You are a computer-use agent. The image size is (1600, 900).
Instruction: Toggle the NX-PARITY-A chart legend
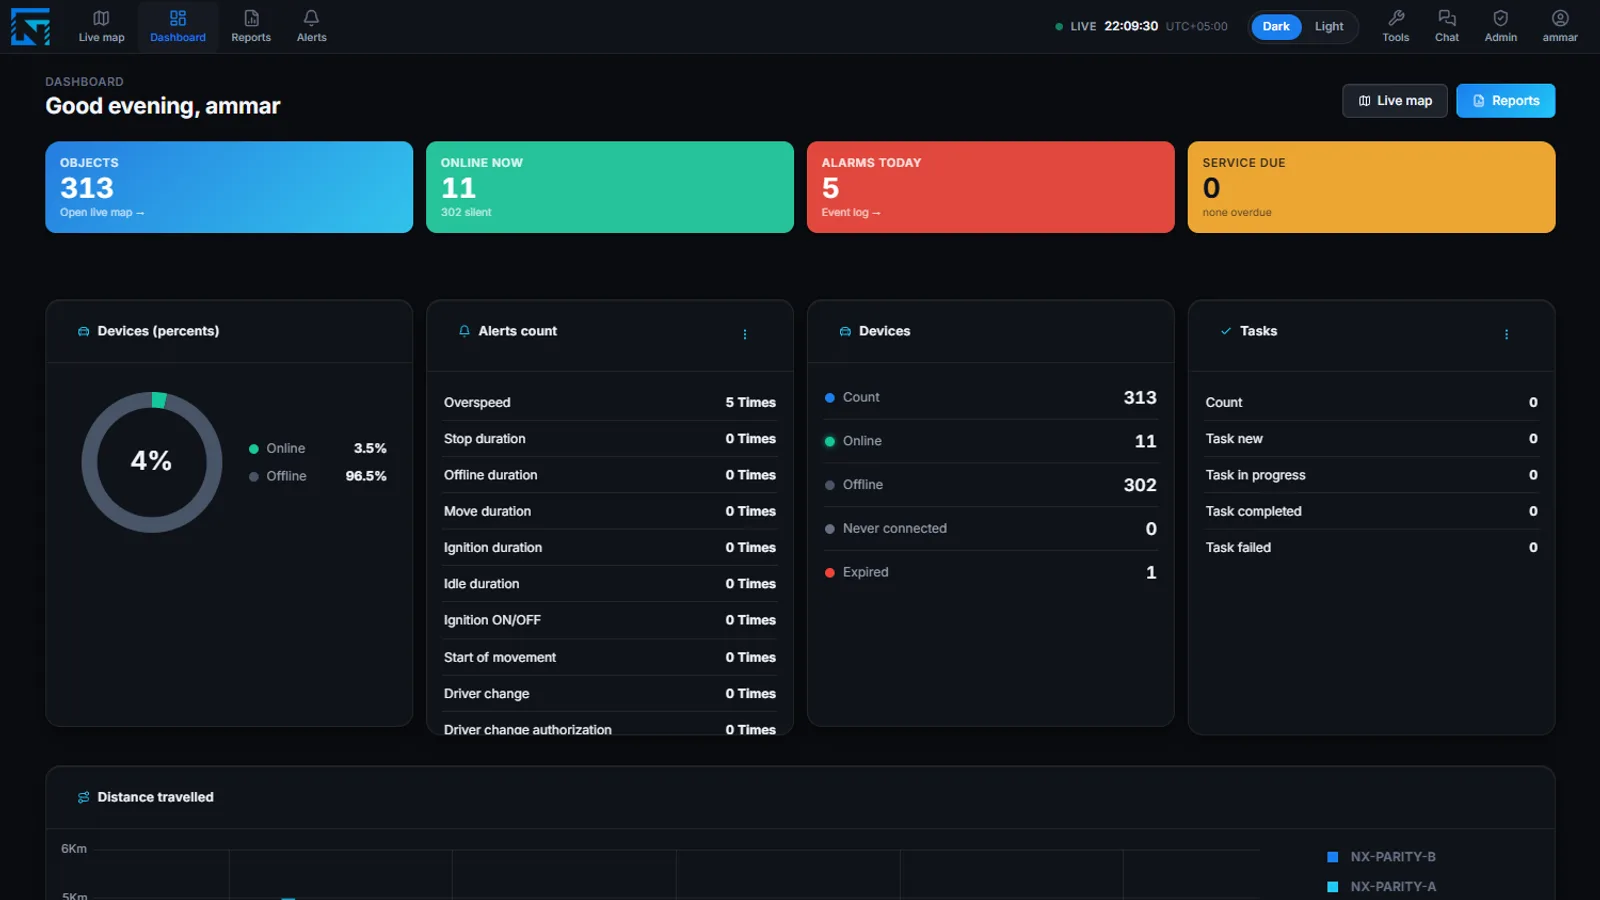click(x=1381, y=887)
